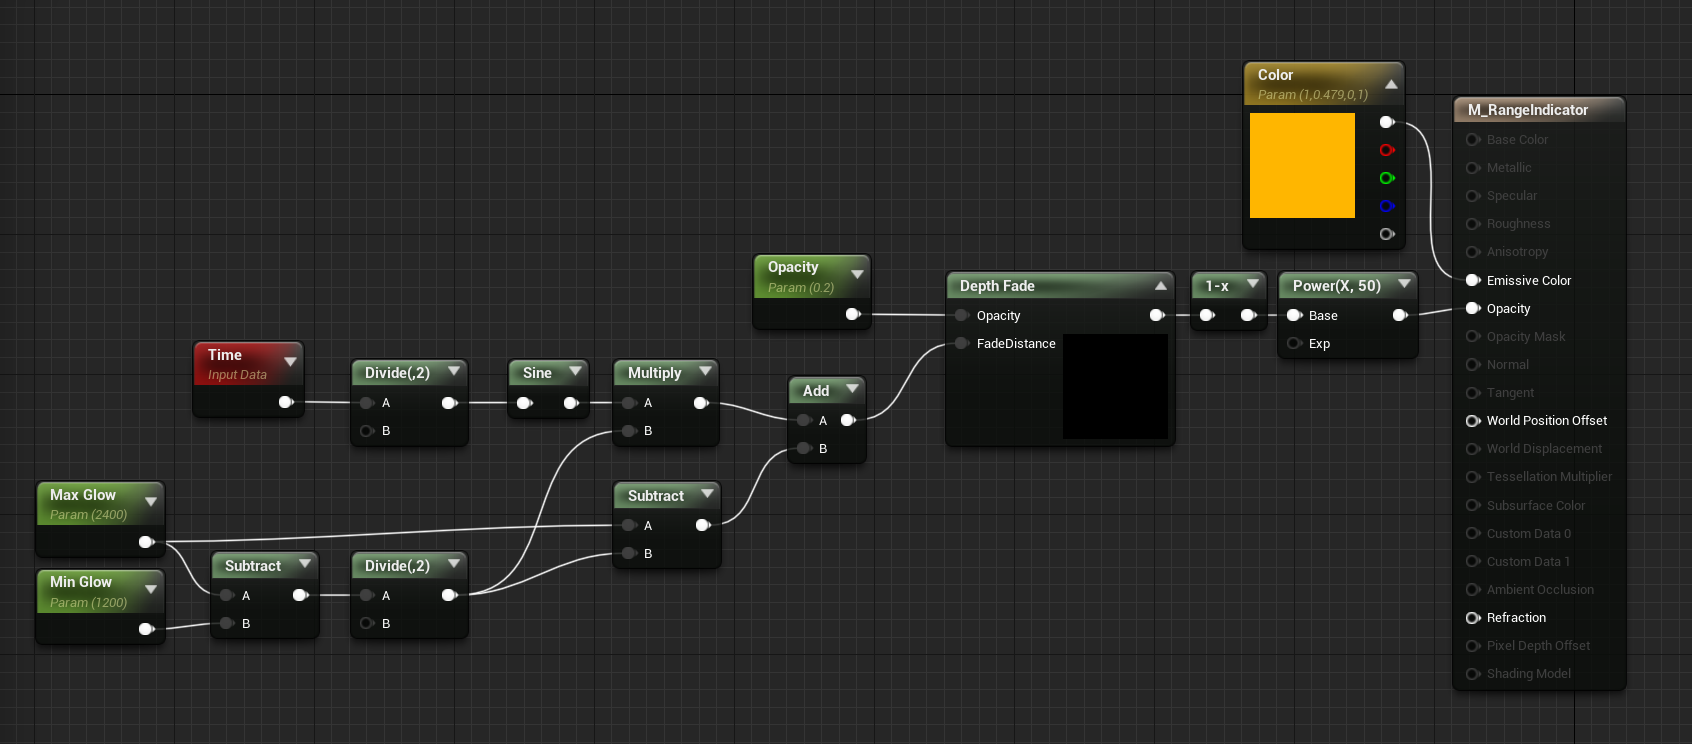Expand the Time node preview arrow
Image resolution: width=1692 pixels, height=744 pixels.
(x=290, y=361)
